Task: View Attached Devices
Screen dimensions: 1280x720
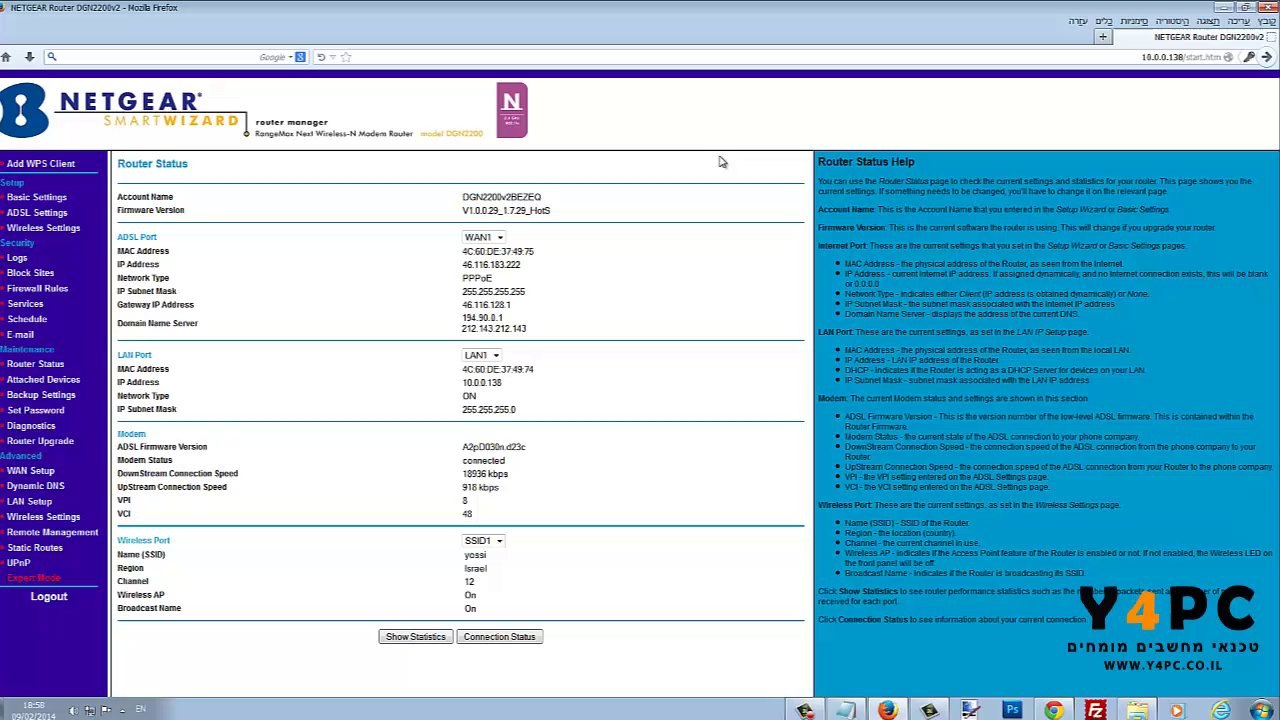Action: point(43,380)
